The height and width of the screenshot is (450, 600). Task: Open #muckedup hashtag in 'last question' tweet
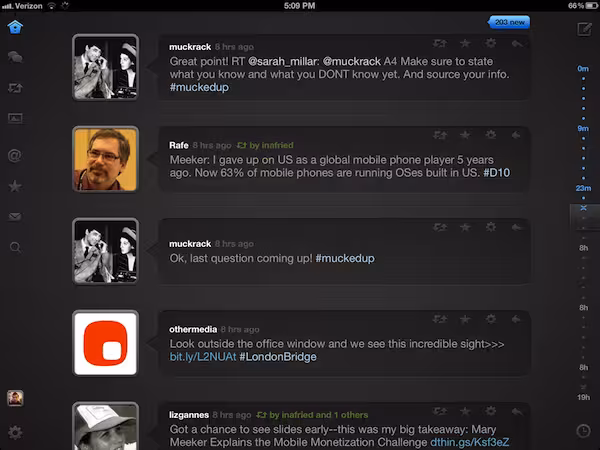(x=345, y=258)
